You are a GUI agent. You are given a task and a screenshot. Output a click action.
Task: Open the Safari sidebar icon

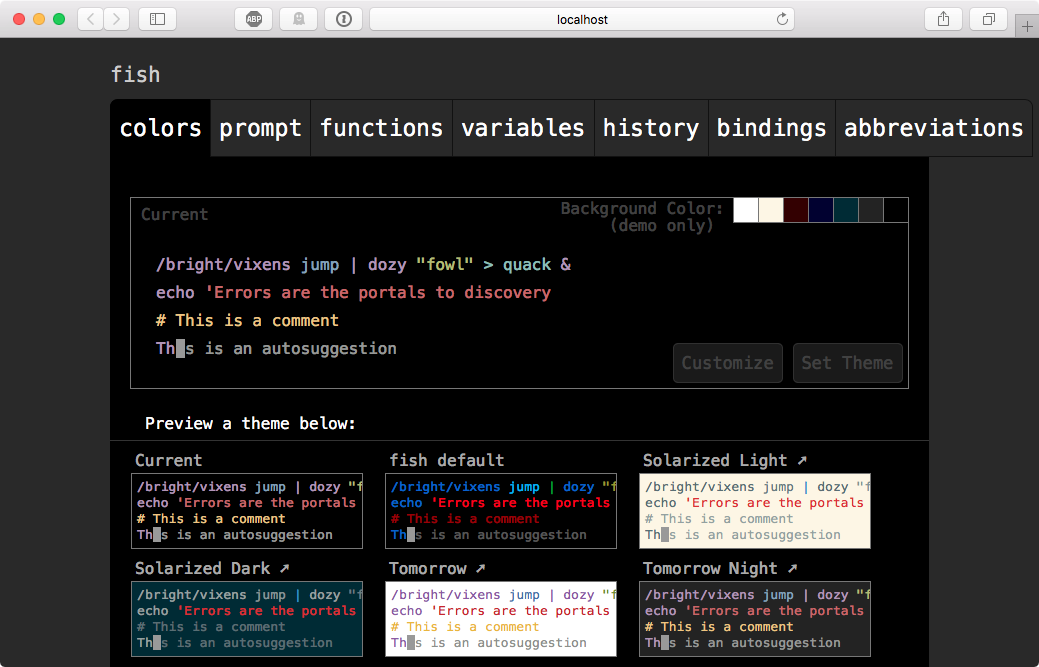click(157, 18)
